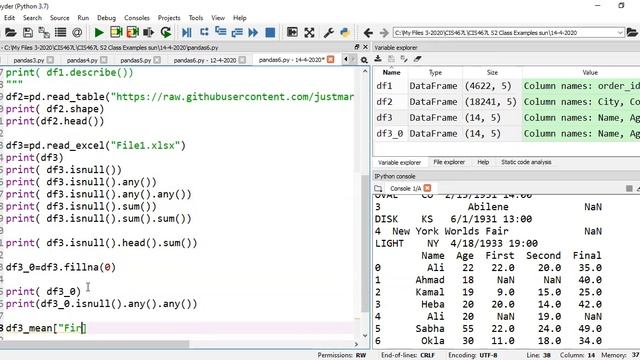Run the current cell icon
The width and height of the screenshot is (640, 360).
click(x=116, y=32)
